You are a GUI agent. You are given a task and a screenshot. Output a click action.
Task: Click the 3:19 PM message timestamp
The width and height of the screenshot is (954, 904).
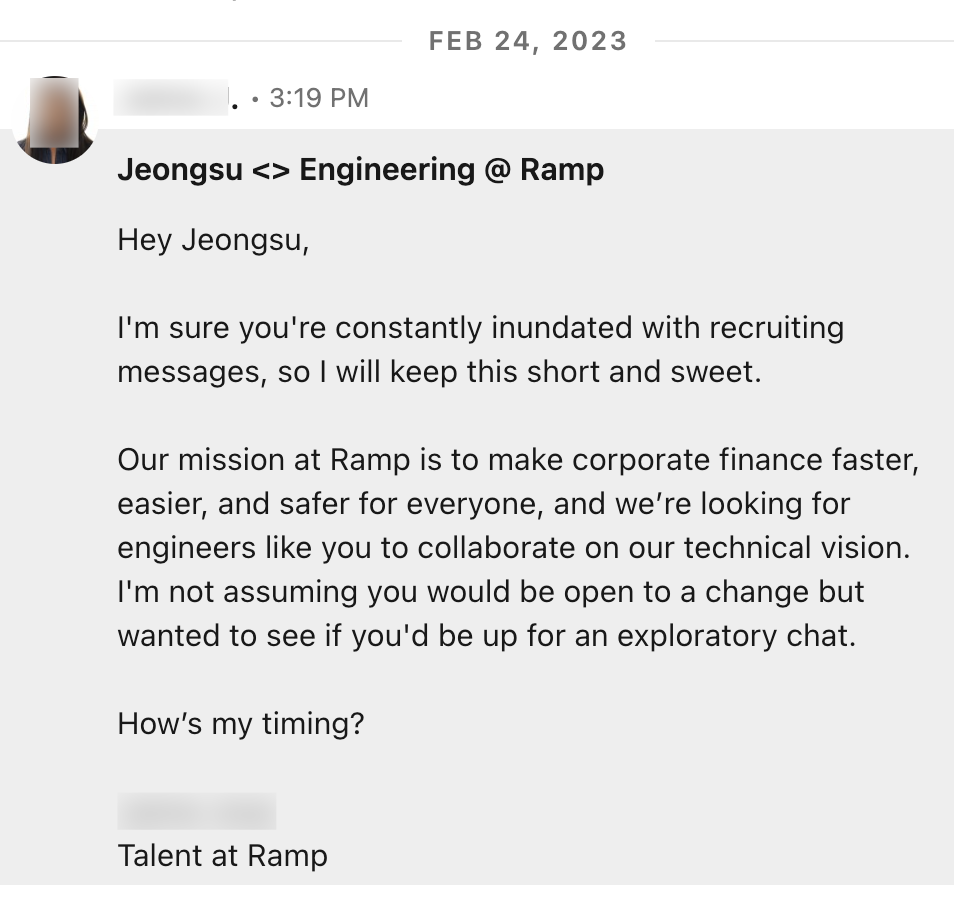[x=319, y=98]
